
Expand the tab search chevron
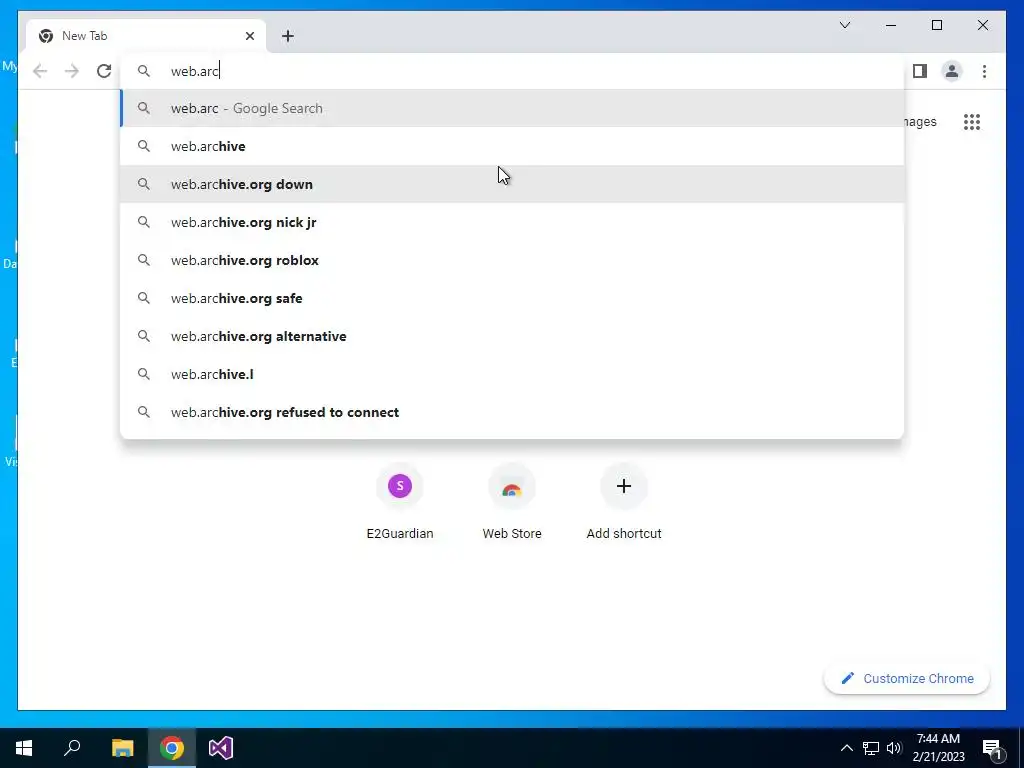pyautogui.click(x=844, y=25)
